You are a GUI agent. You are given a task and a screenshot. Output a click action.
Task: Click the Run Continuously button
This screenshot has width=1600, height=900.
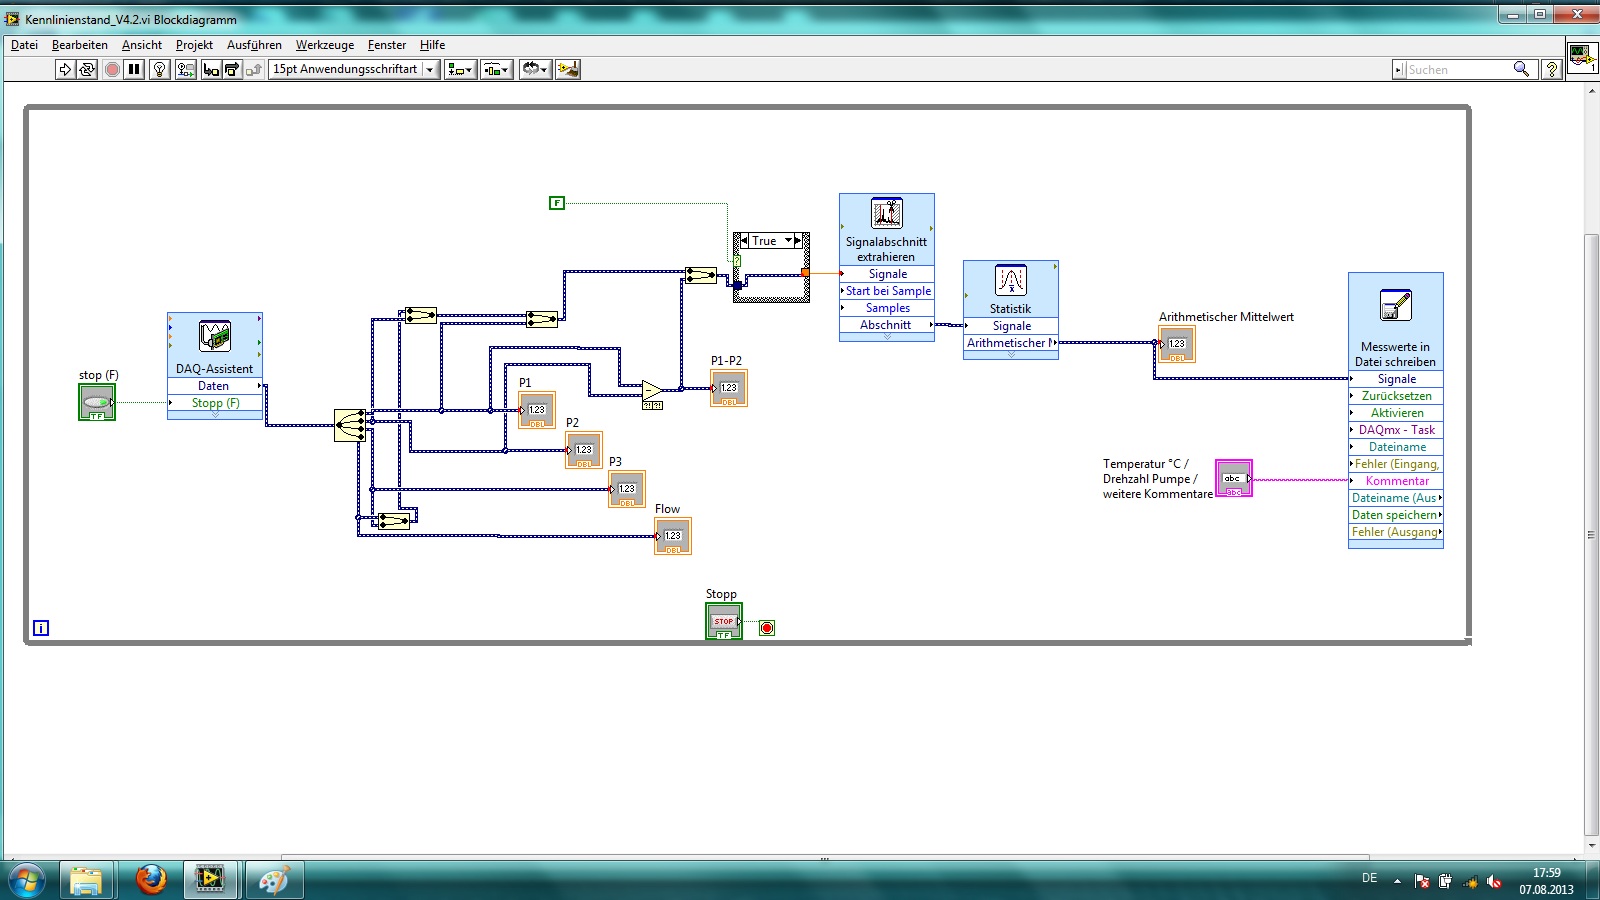click(x=87, y=69)
